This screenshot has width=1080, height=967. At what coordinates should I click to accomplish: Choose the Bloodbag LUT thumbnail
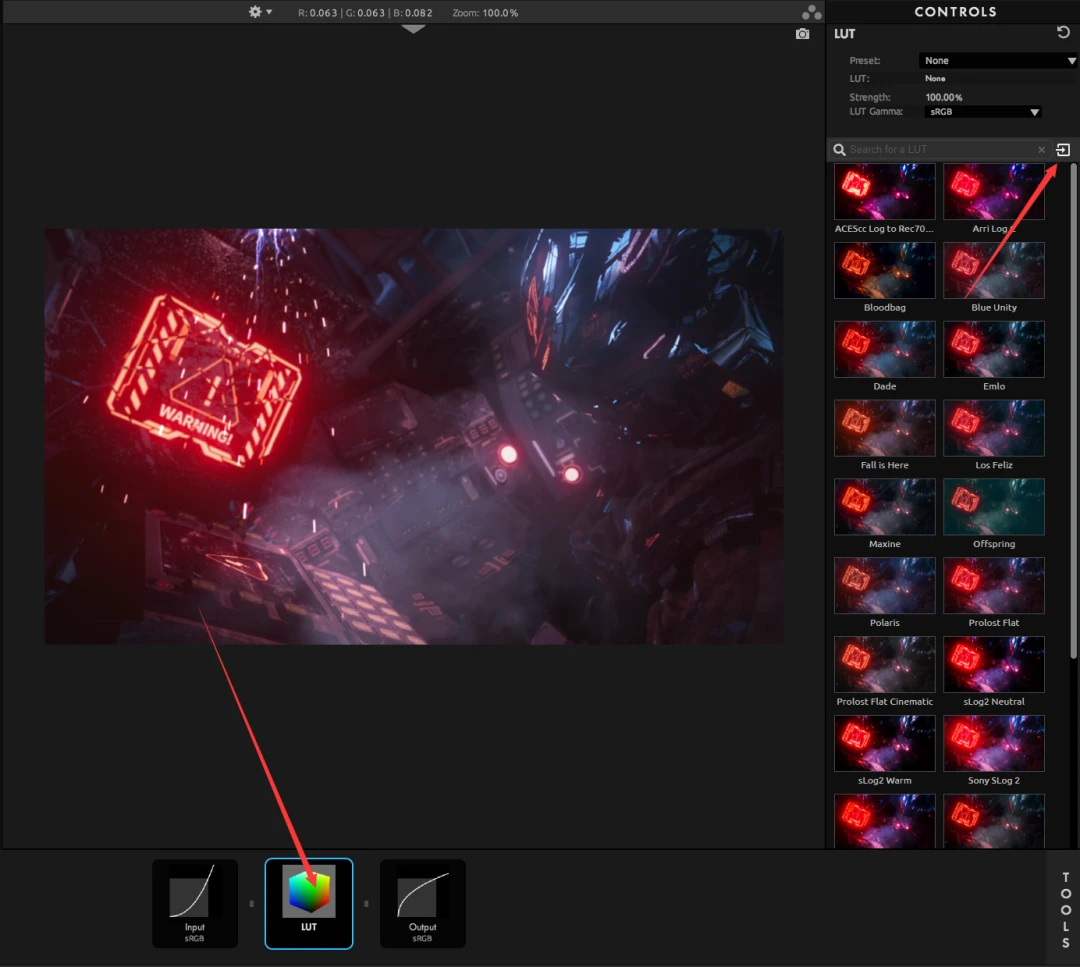pos(885,271)
